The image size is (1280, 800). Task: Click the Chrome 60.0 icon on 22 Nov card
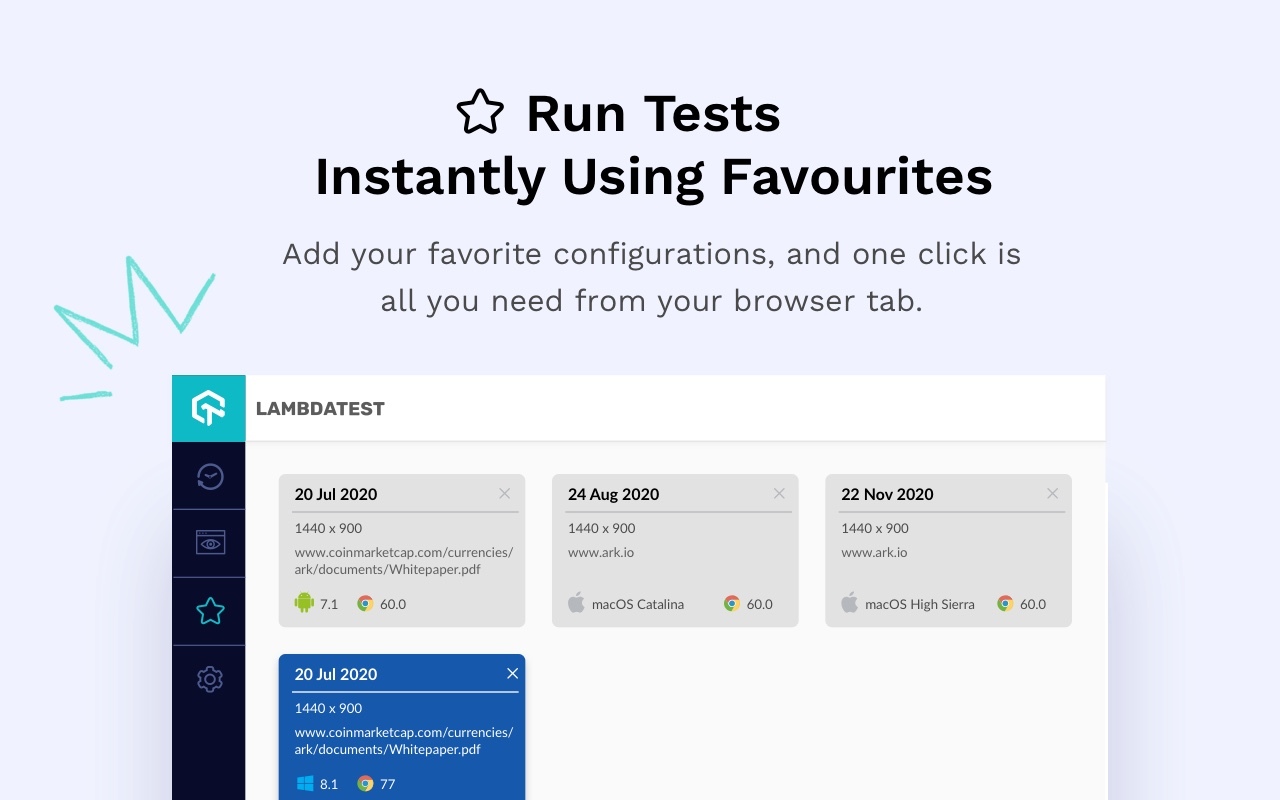[1003, 603]
